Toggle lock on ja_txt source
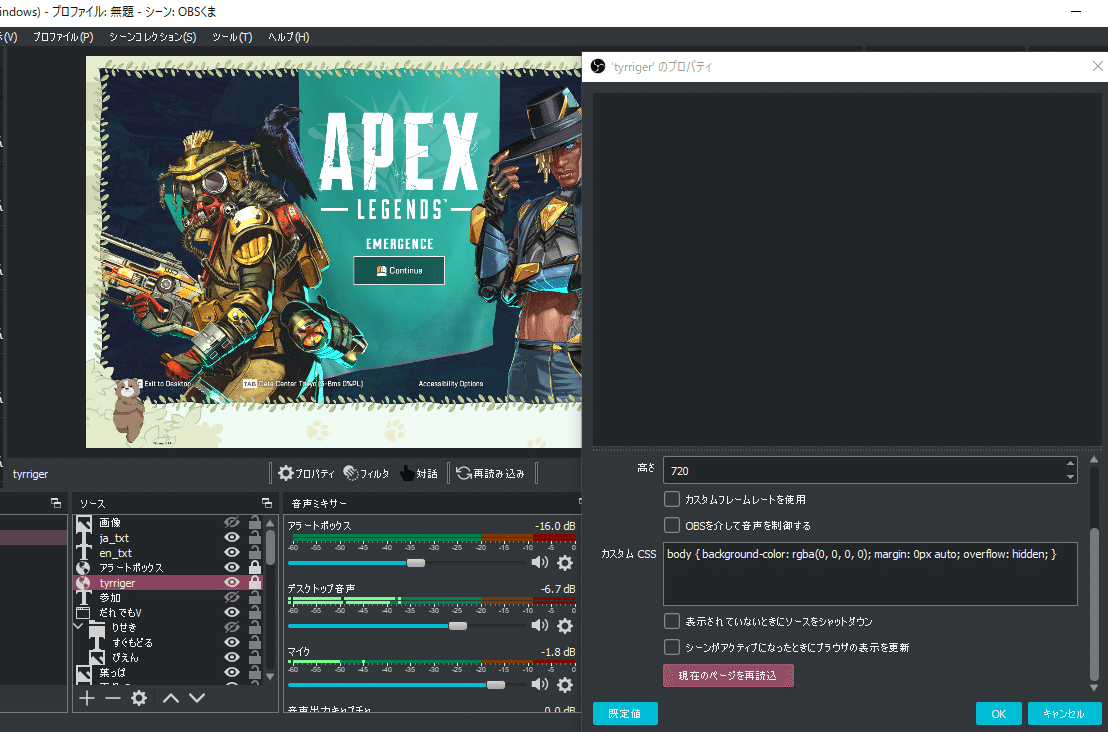Image resolution: width=1108 pixels, height=732 pixels. point(254,538)
